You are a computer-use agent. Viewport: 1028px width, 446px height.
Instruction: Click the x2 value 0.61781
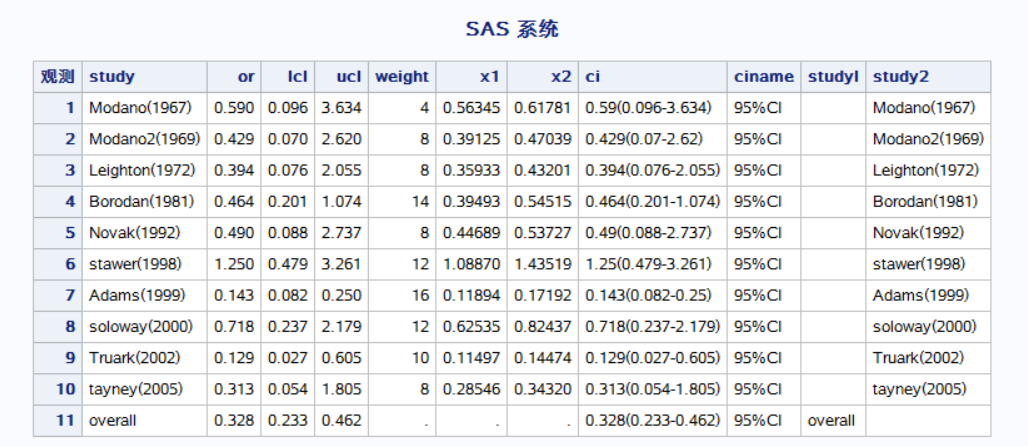click(542, 108)
